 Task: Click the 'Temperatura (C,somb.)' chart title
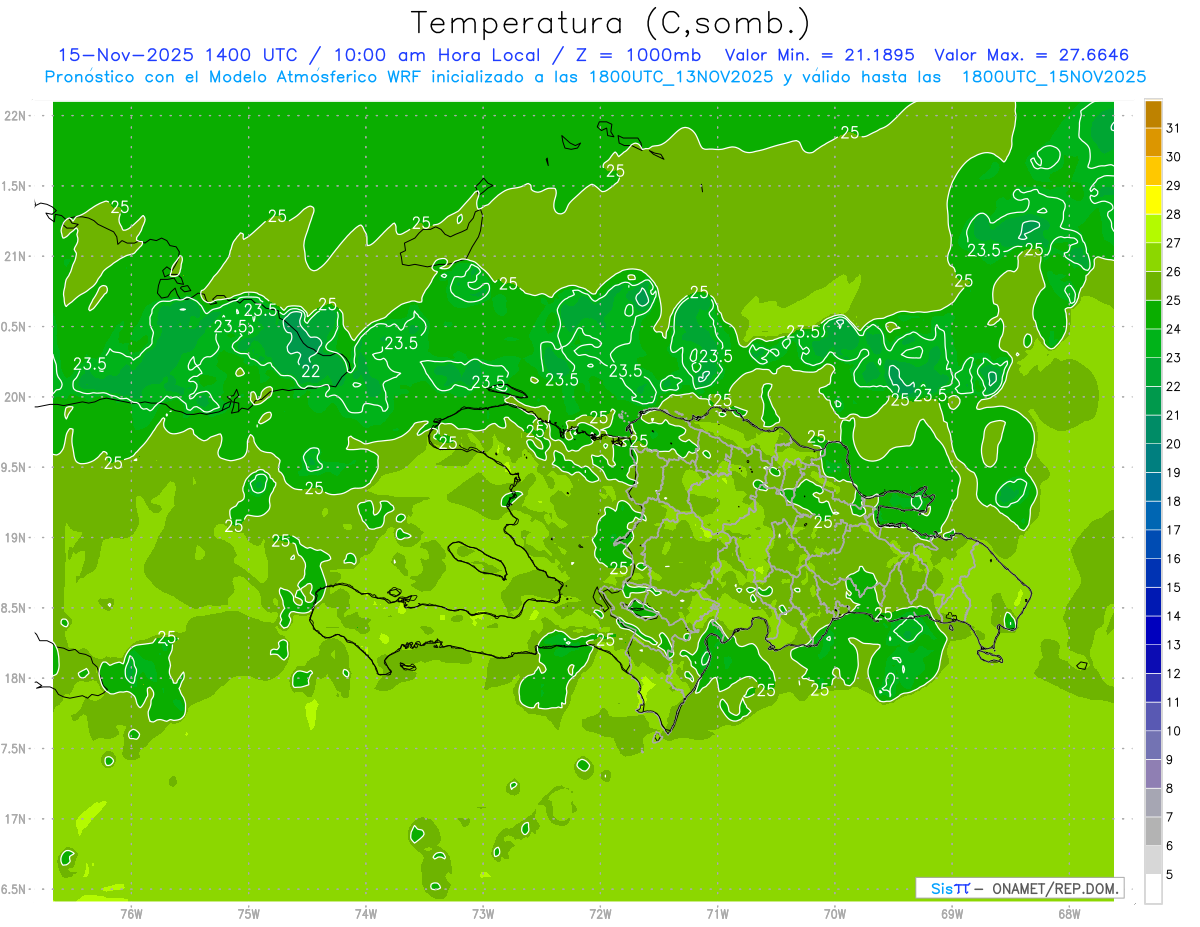point(610,22)
